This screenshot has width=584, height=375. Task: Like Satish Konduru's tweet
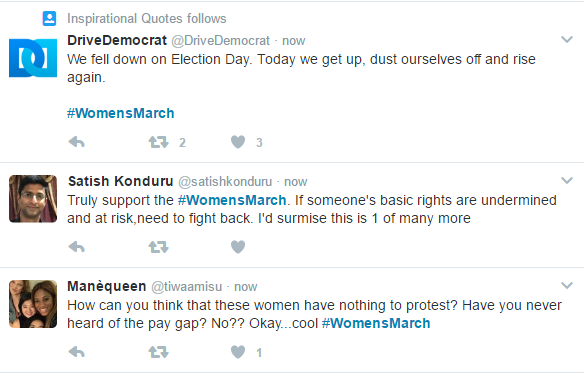tap(238, 247)
